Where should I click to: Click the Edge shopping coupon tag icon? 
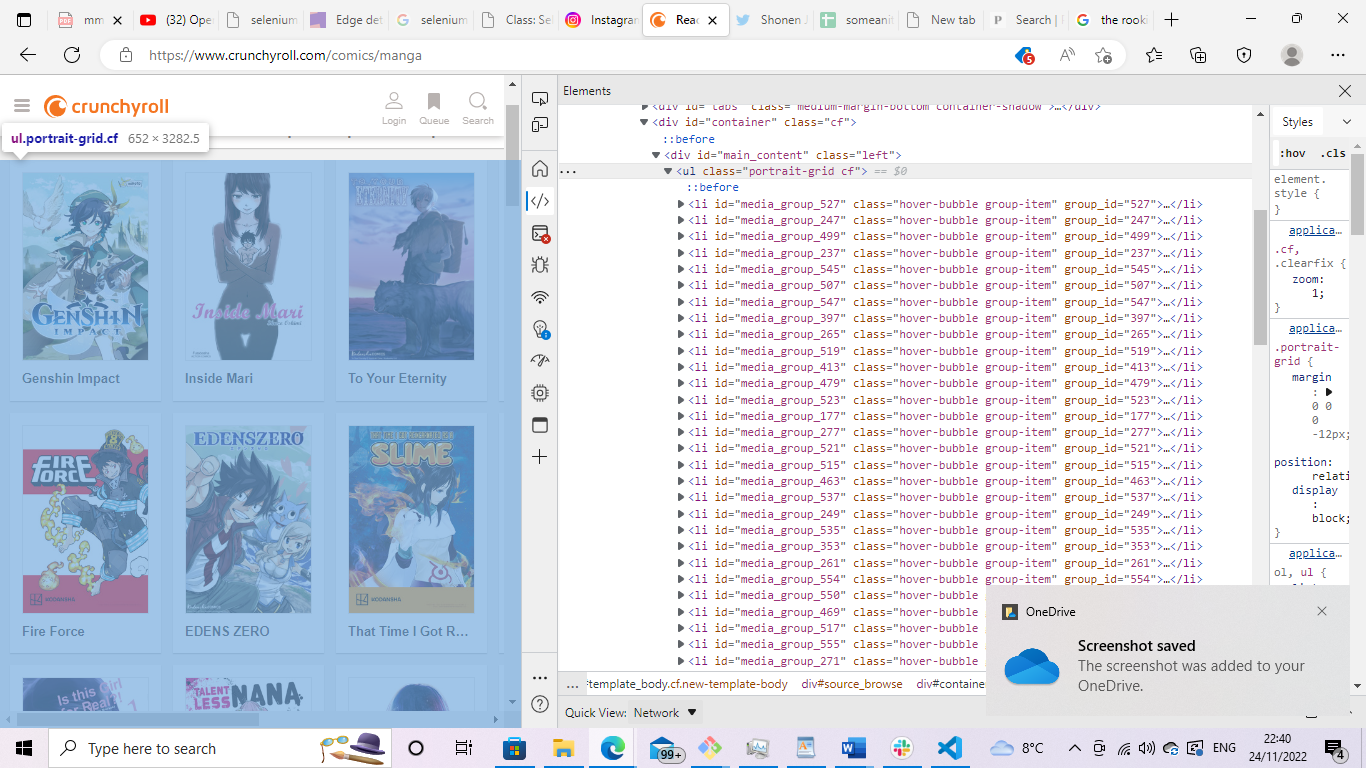[x=1024, y=55]
